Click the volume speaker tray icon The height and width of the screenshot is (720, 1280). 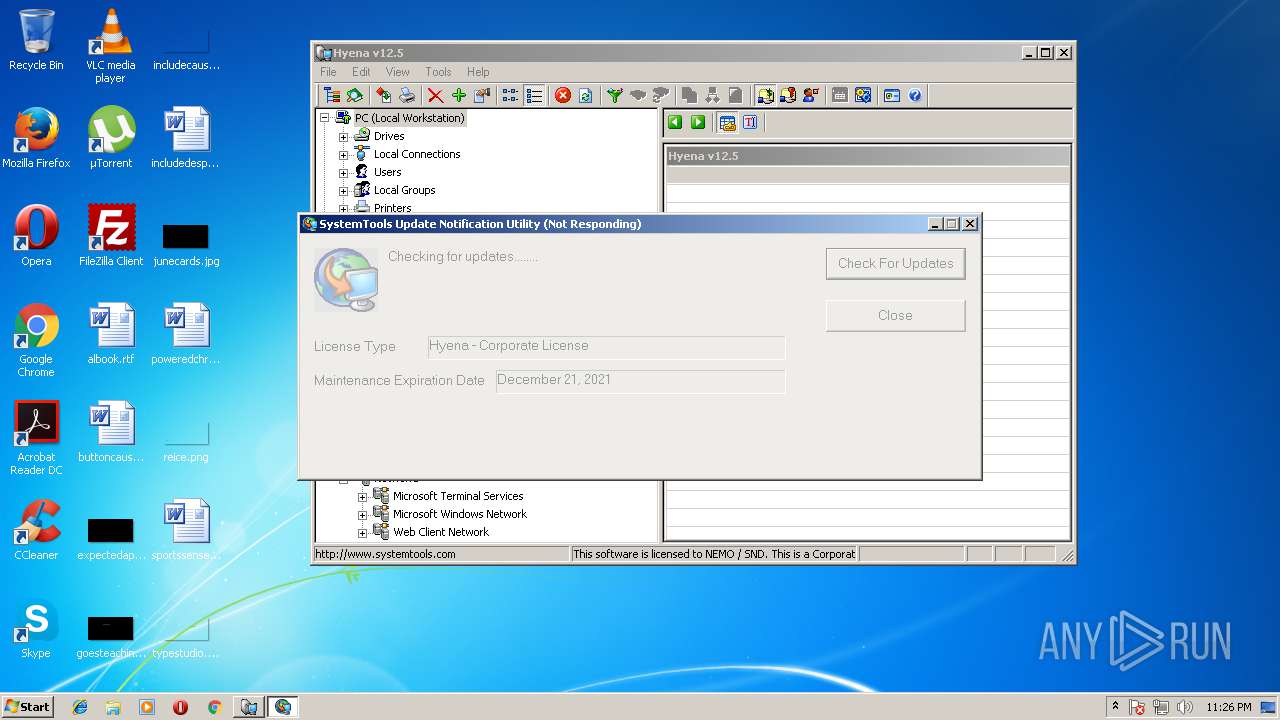(x=1185, y=707)
